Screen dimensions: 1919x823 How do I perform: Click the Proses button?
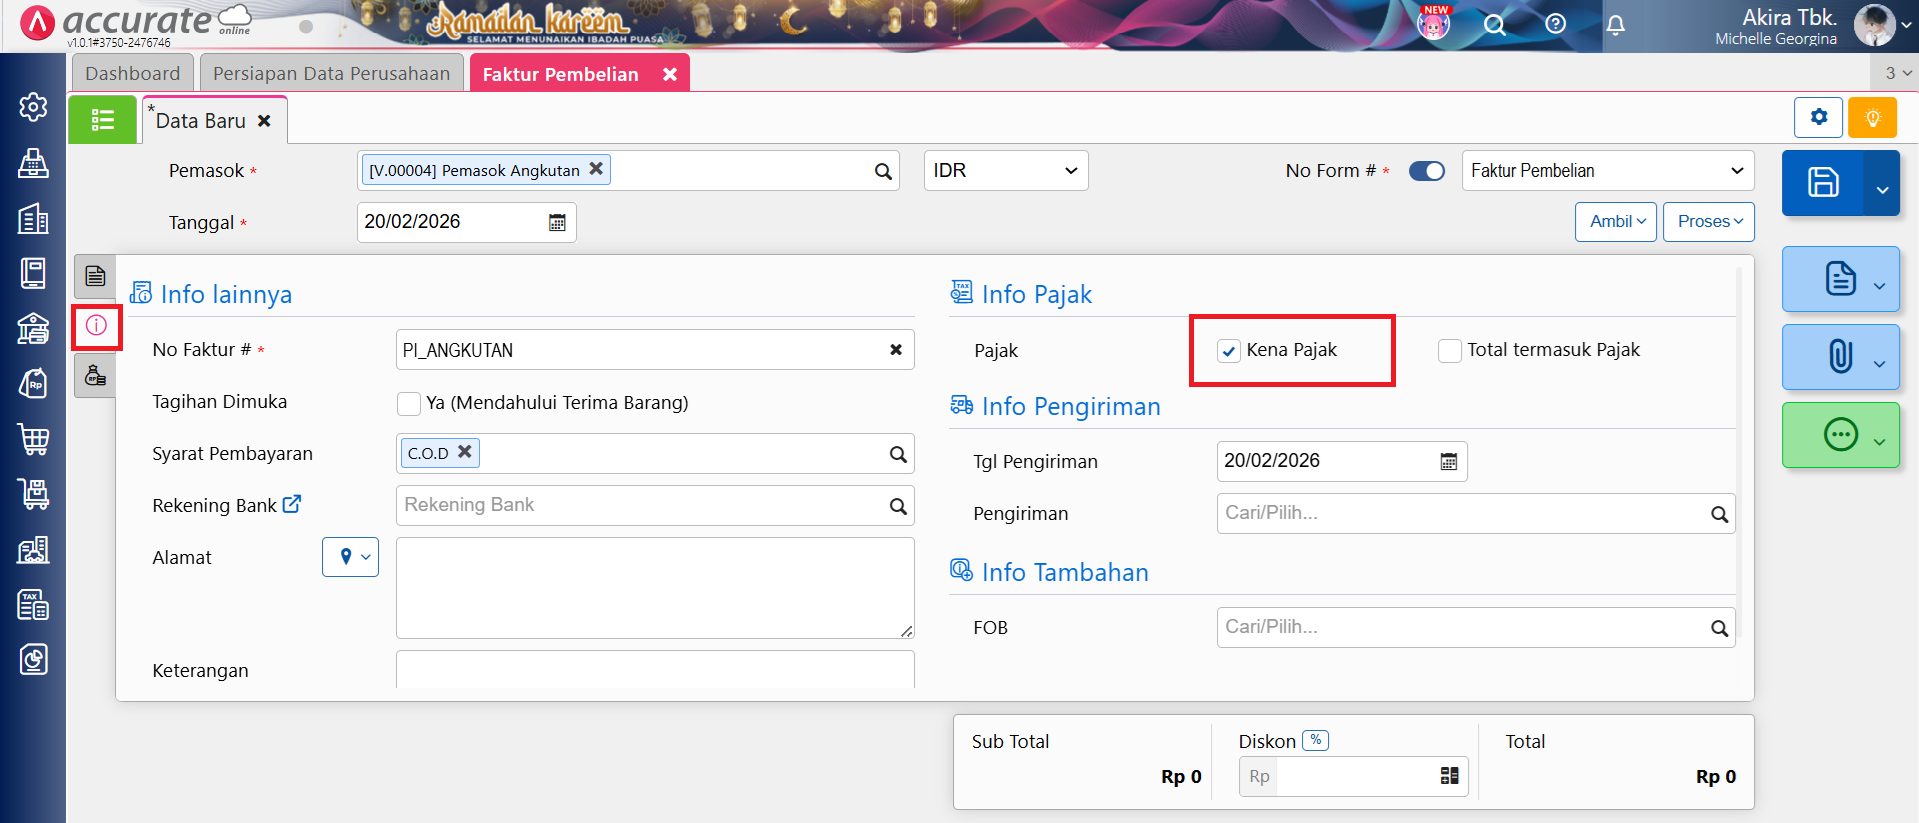(x=1708, y=221)
